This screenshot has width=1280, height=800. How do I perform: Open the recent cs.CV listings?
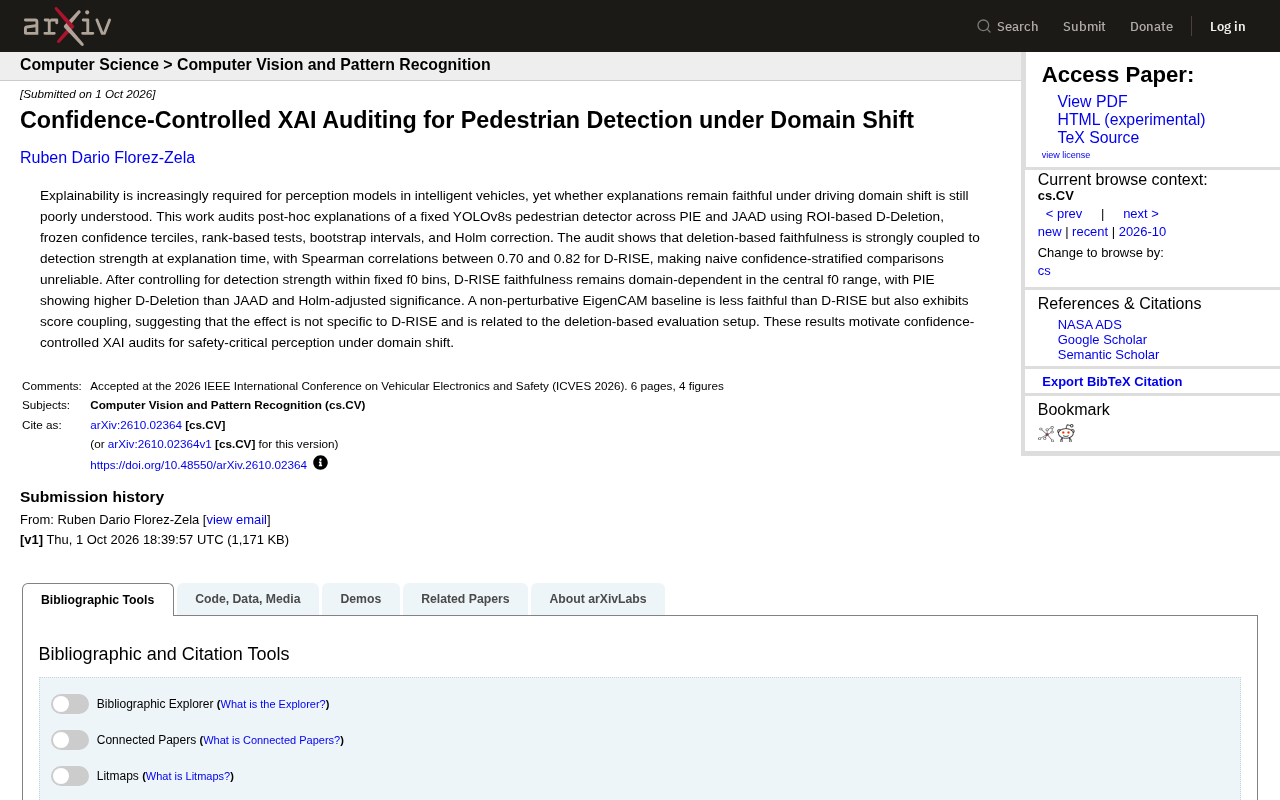1090,232
